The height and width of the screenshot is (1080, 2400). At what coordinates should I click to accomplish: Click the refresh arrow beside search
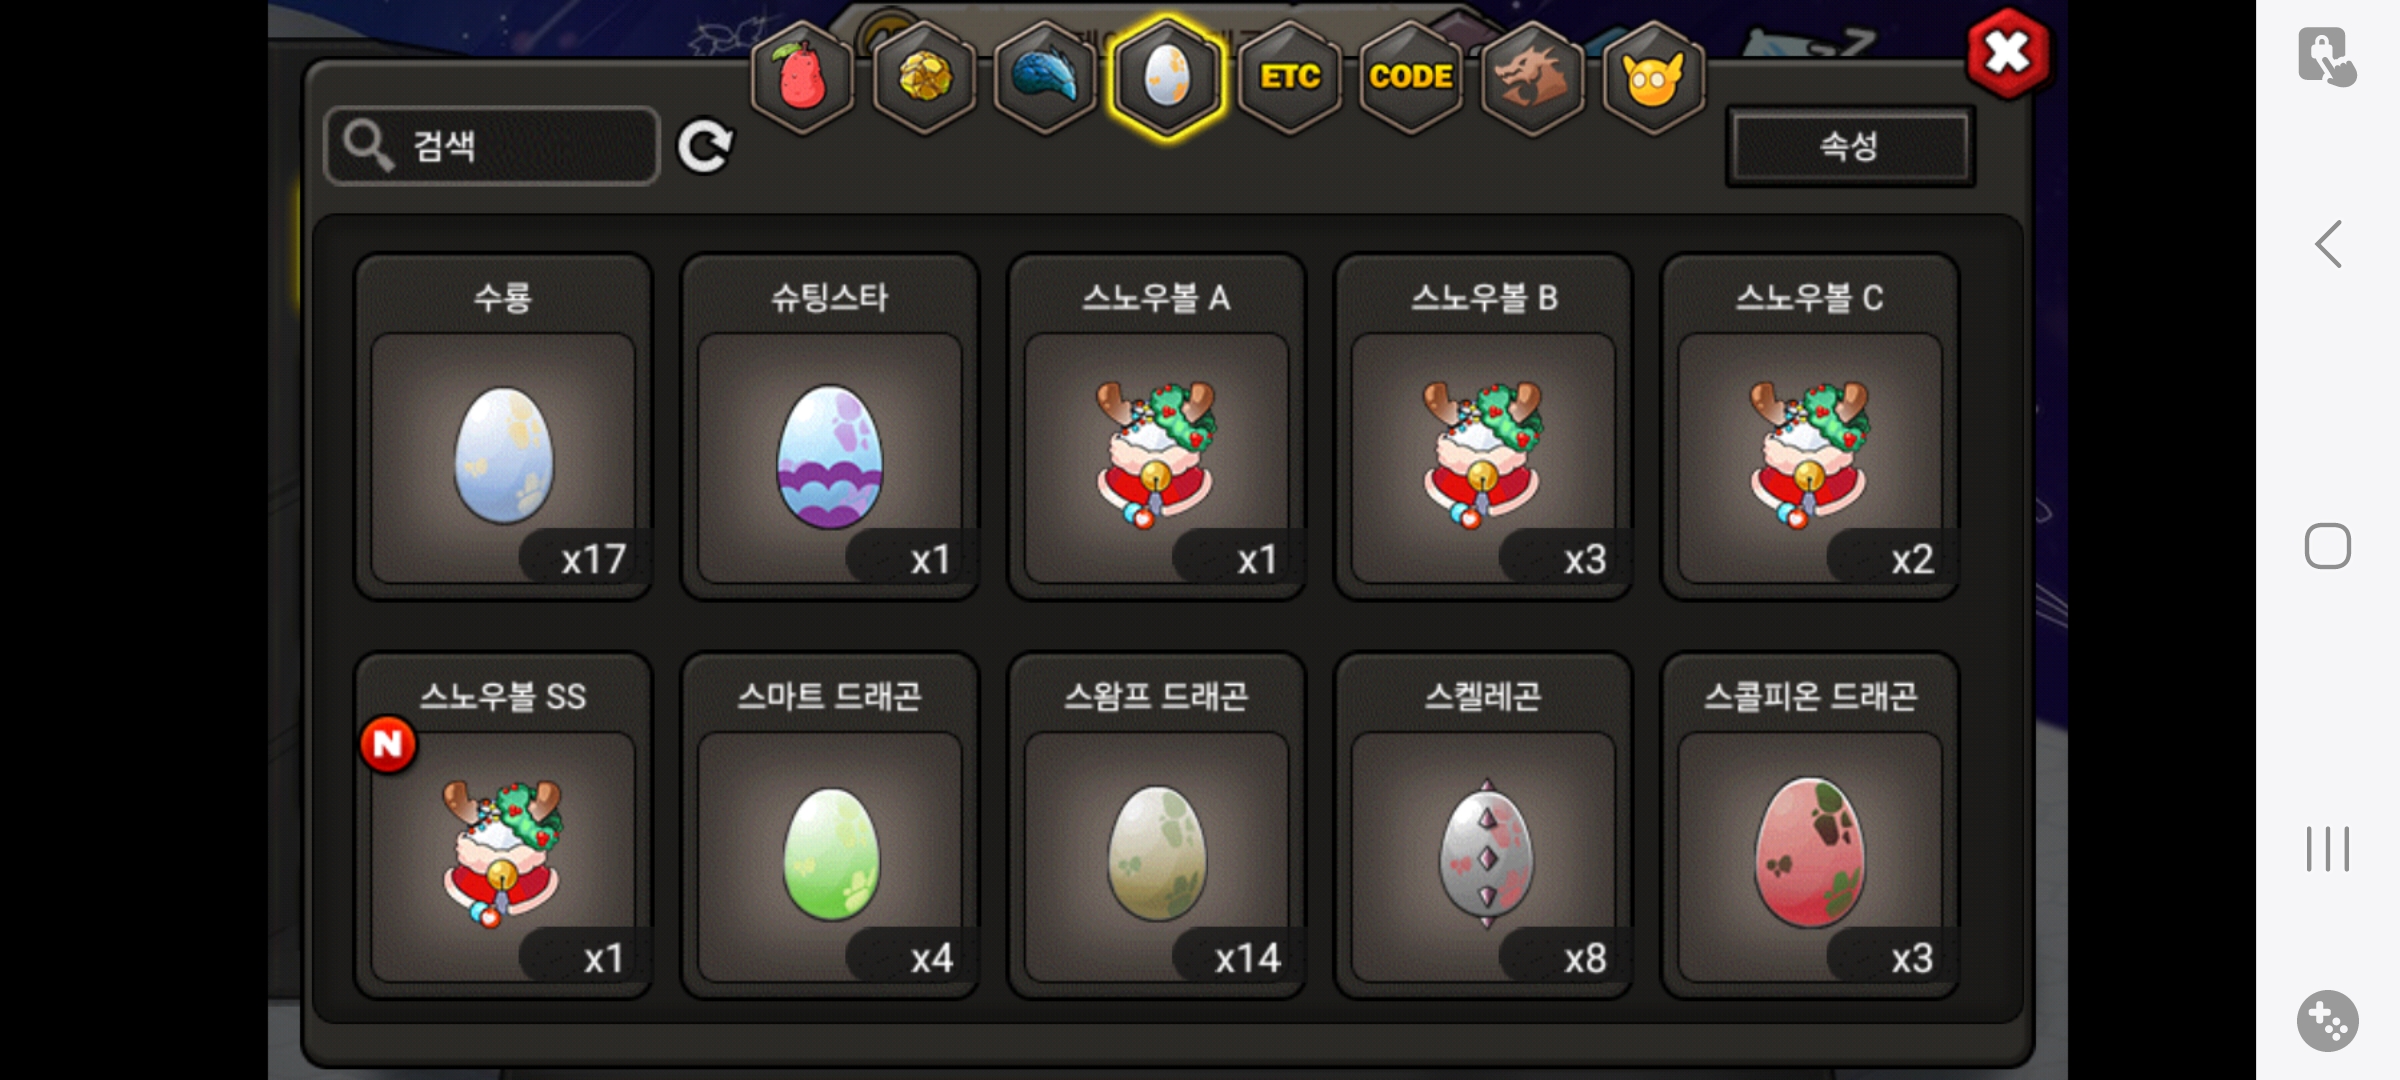pyautogui.click(x=705, y=147)
